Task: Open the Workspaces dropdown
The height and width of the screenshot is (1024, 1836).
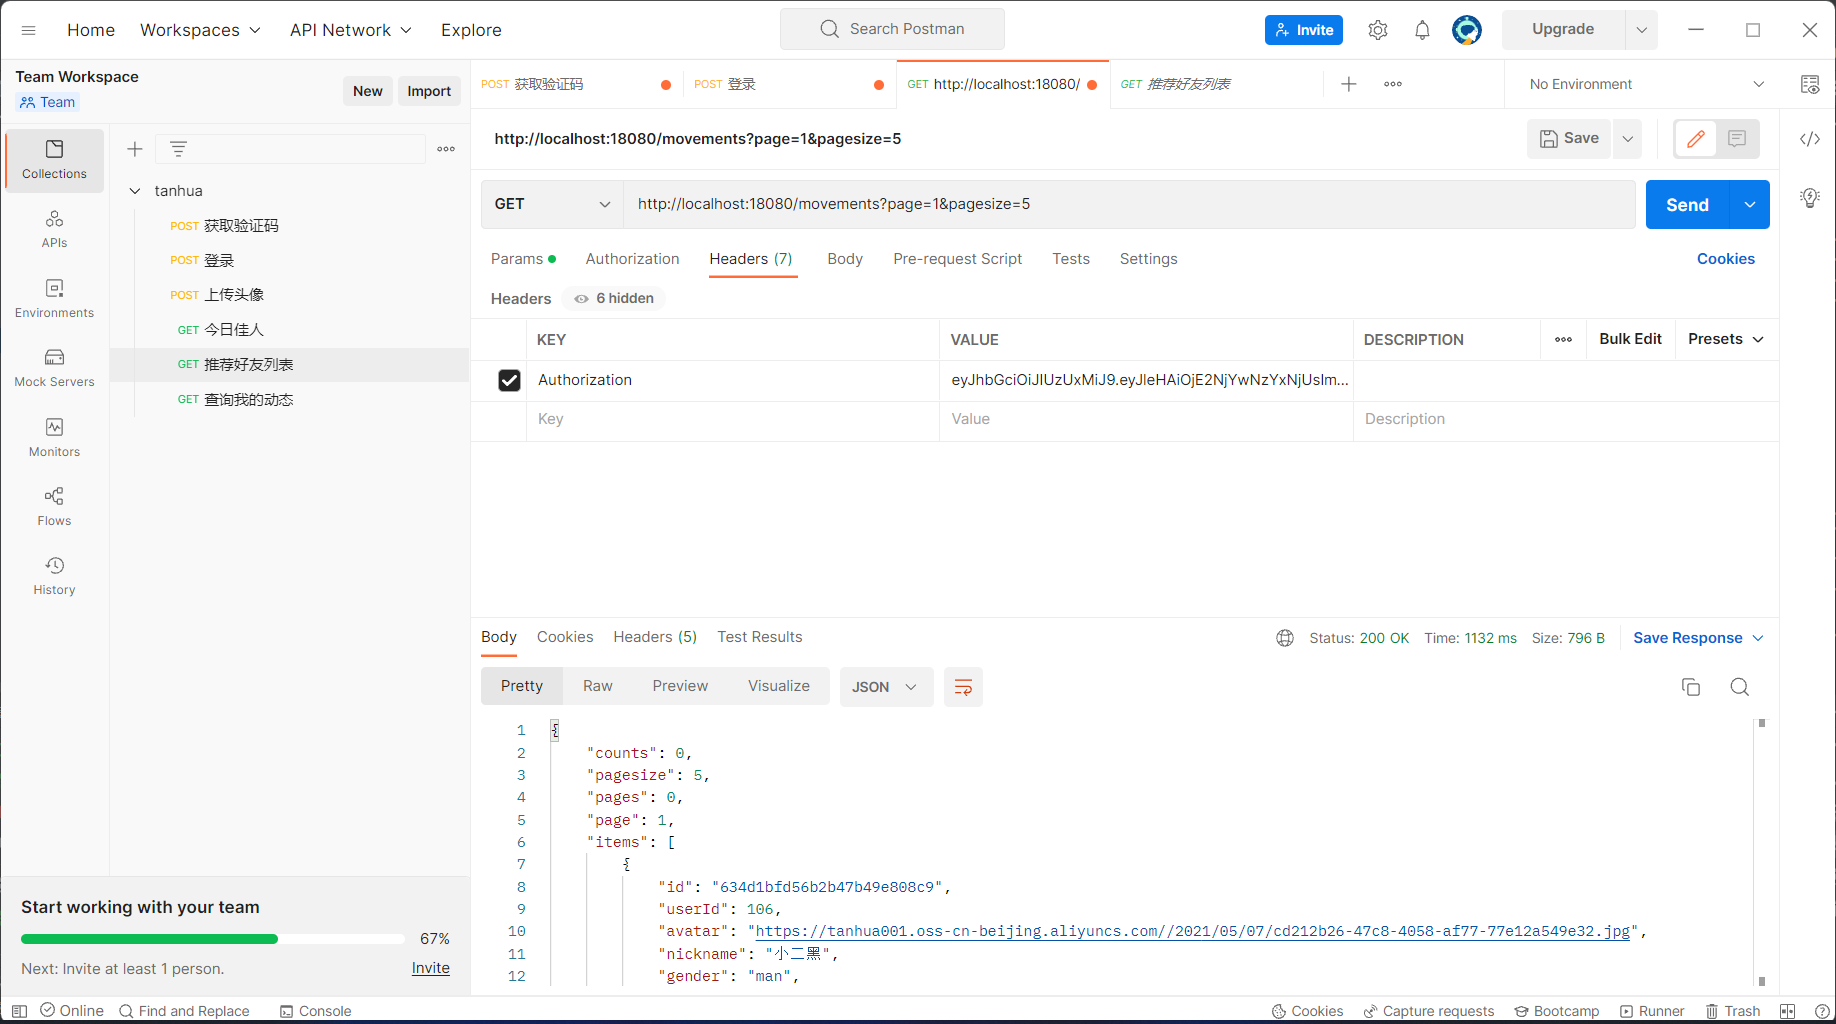Action: point(200,30)
